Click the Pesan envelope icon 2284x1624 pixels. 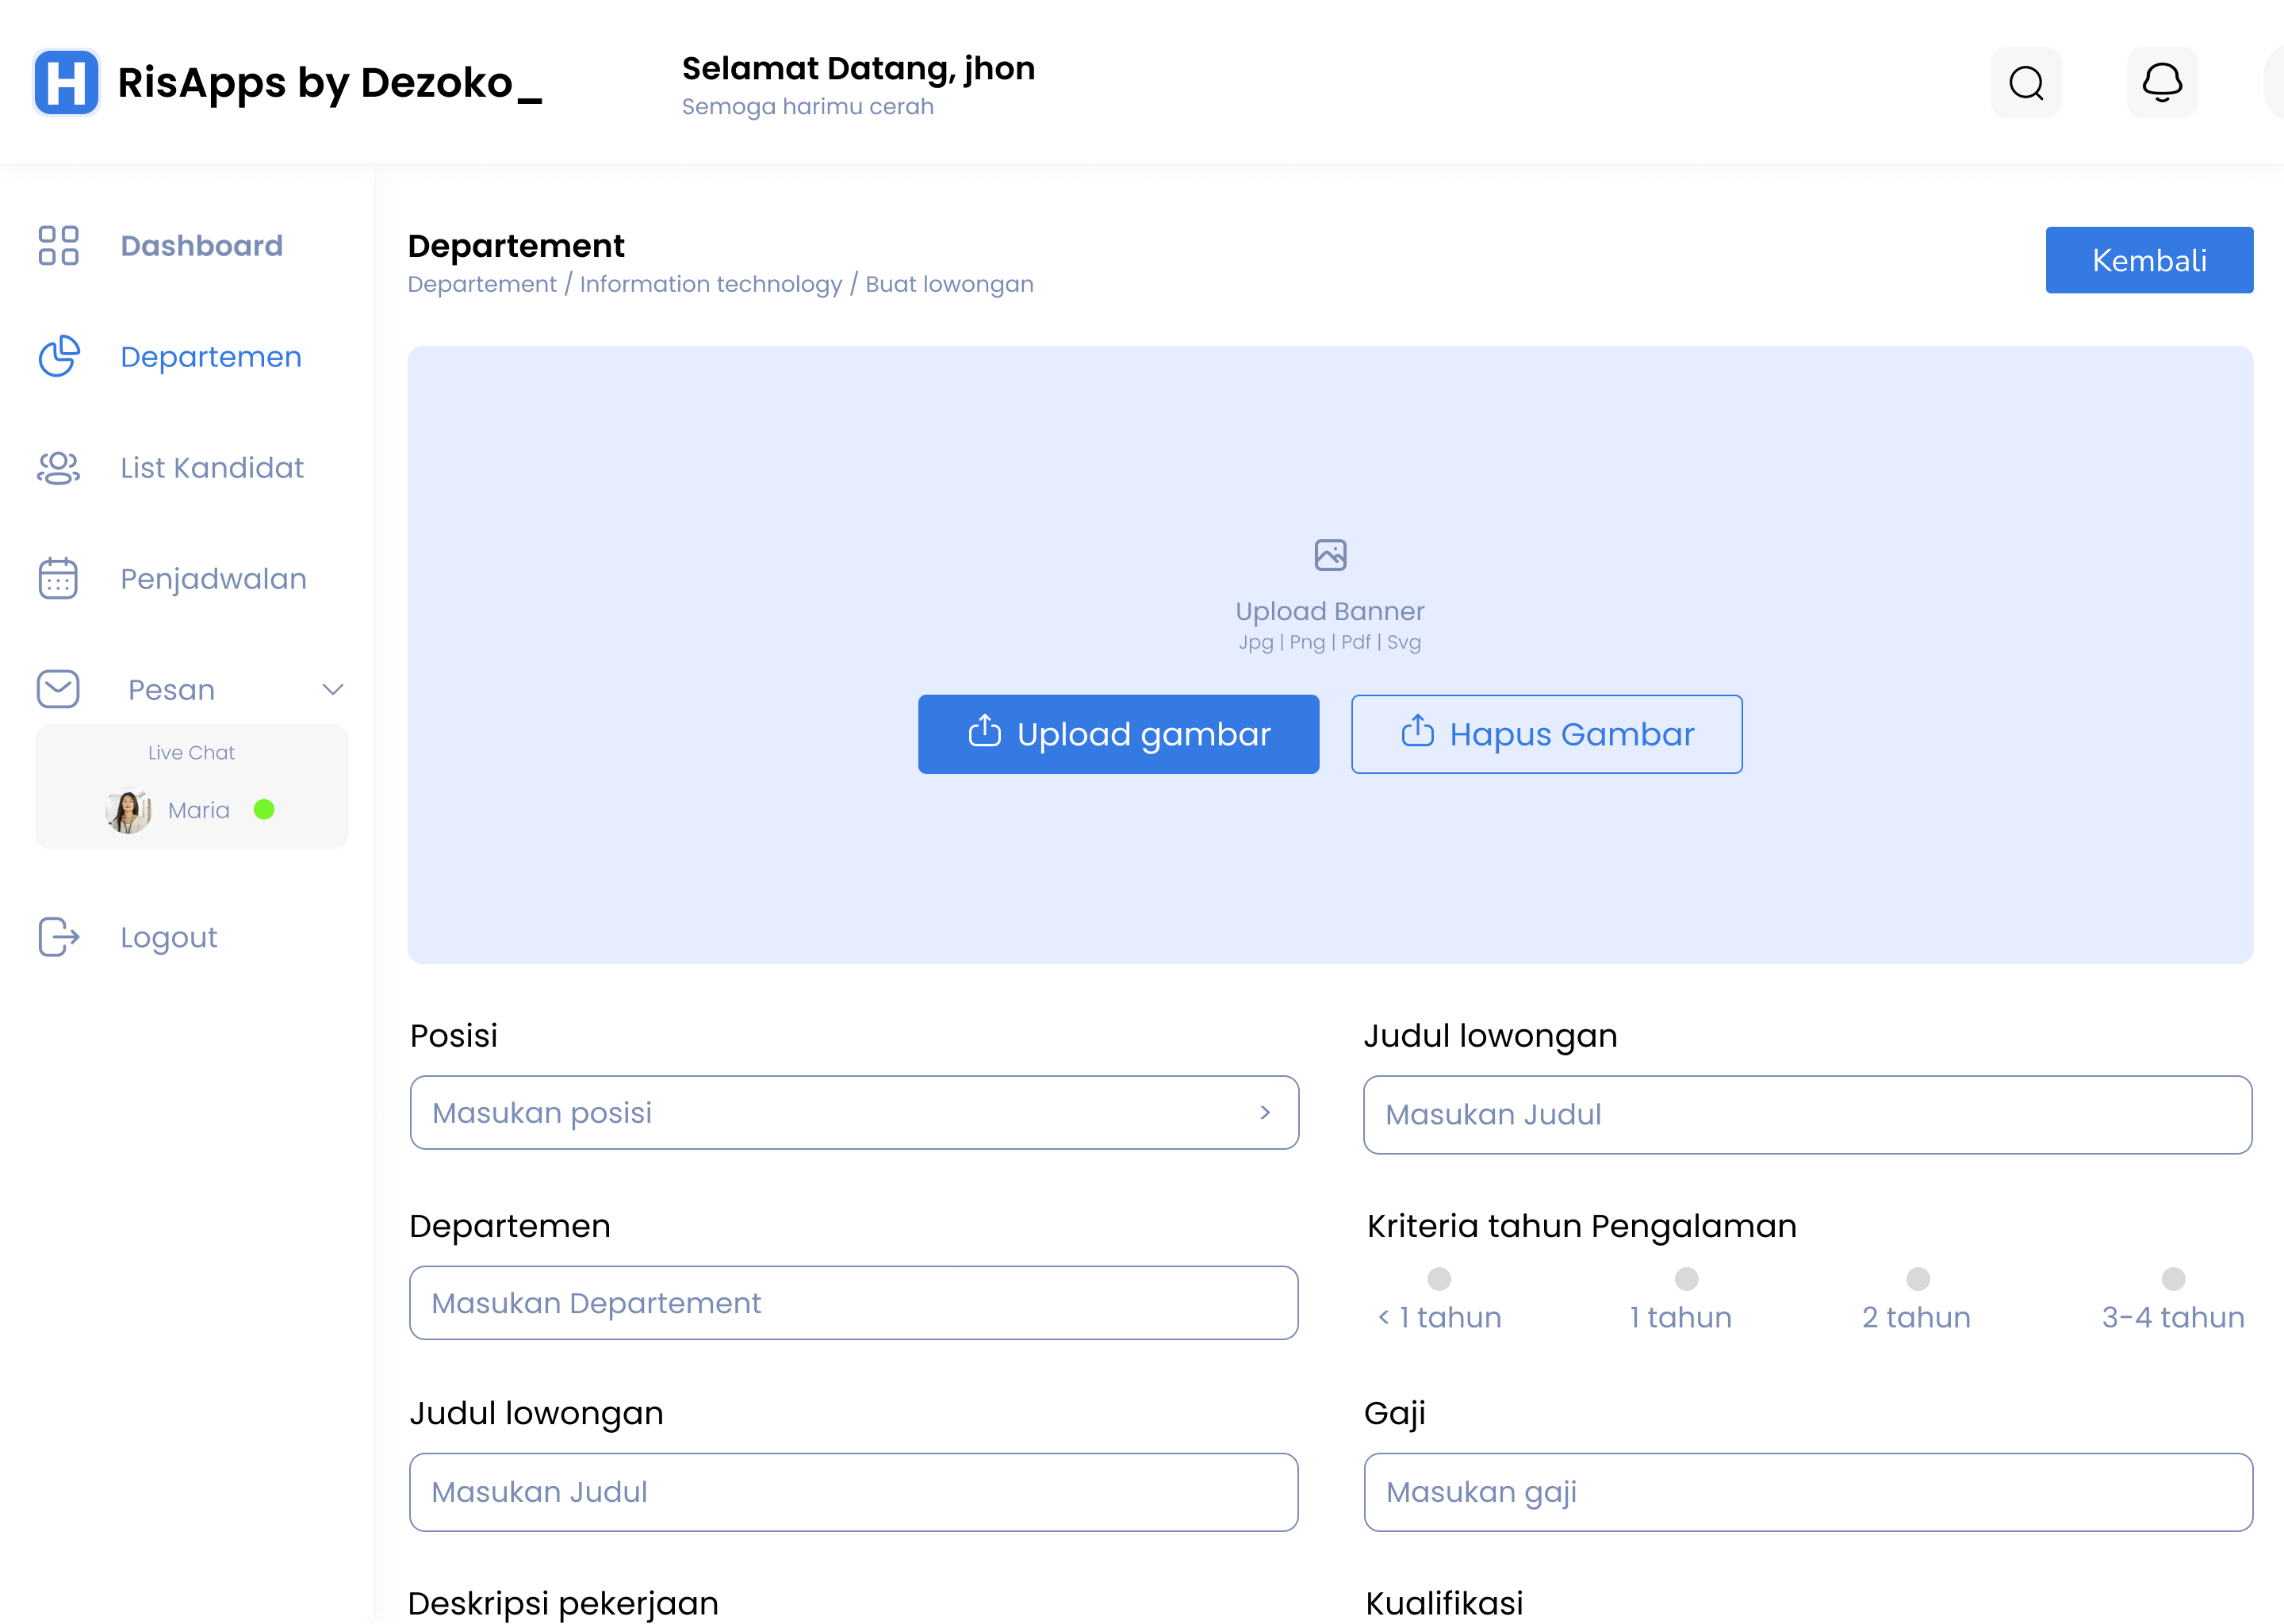(58, 689)
